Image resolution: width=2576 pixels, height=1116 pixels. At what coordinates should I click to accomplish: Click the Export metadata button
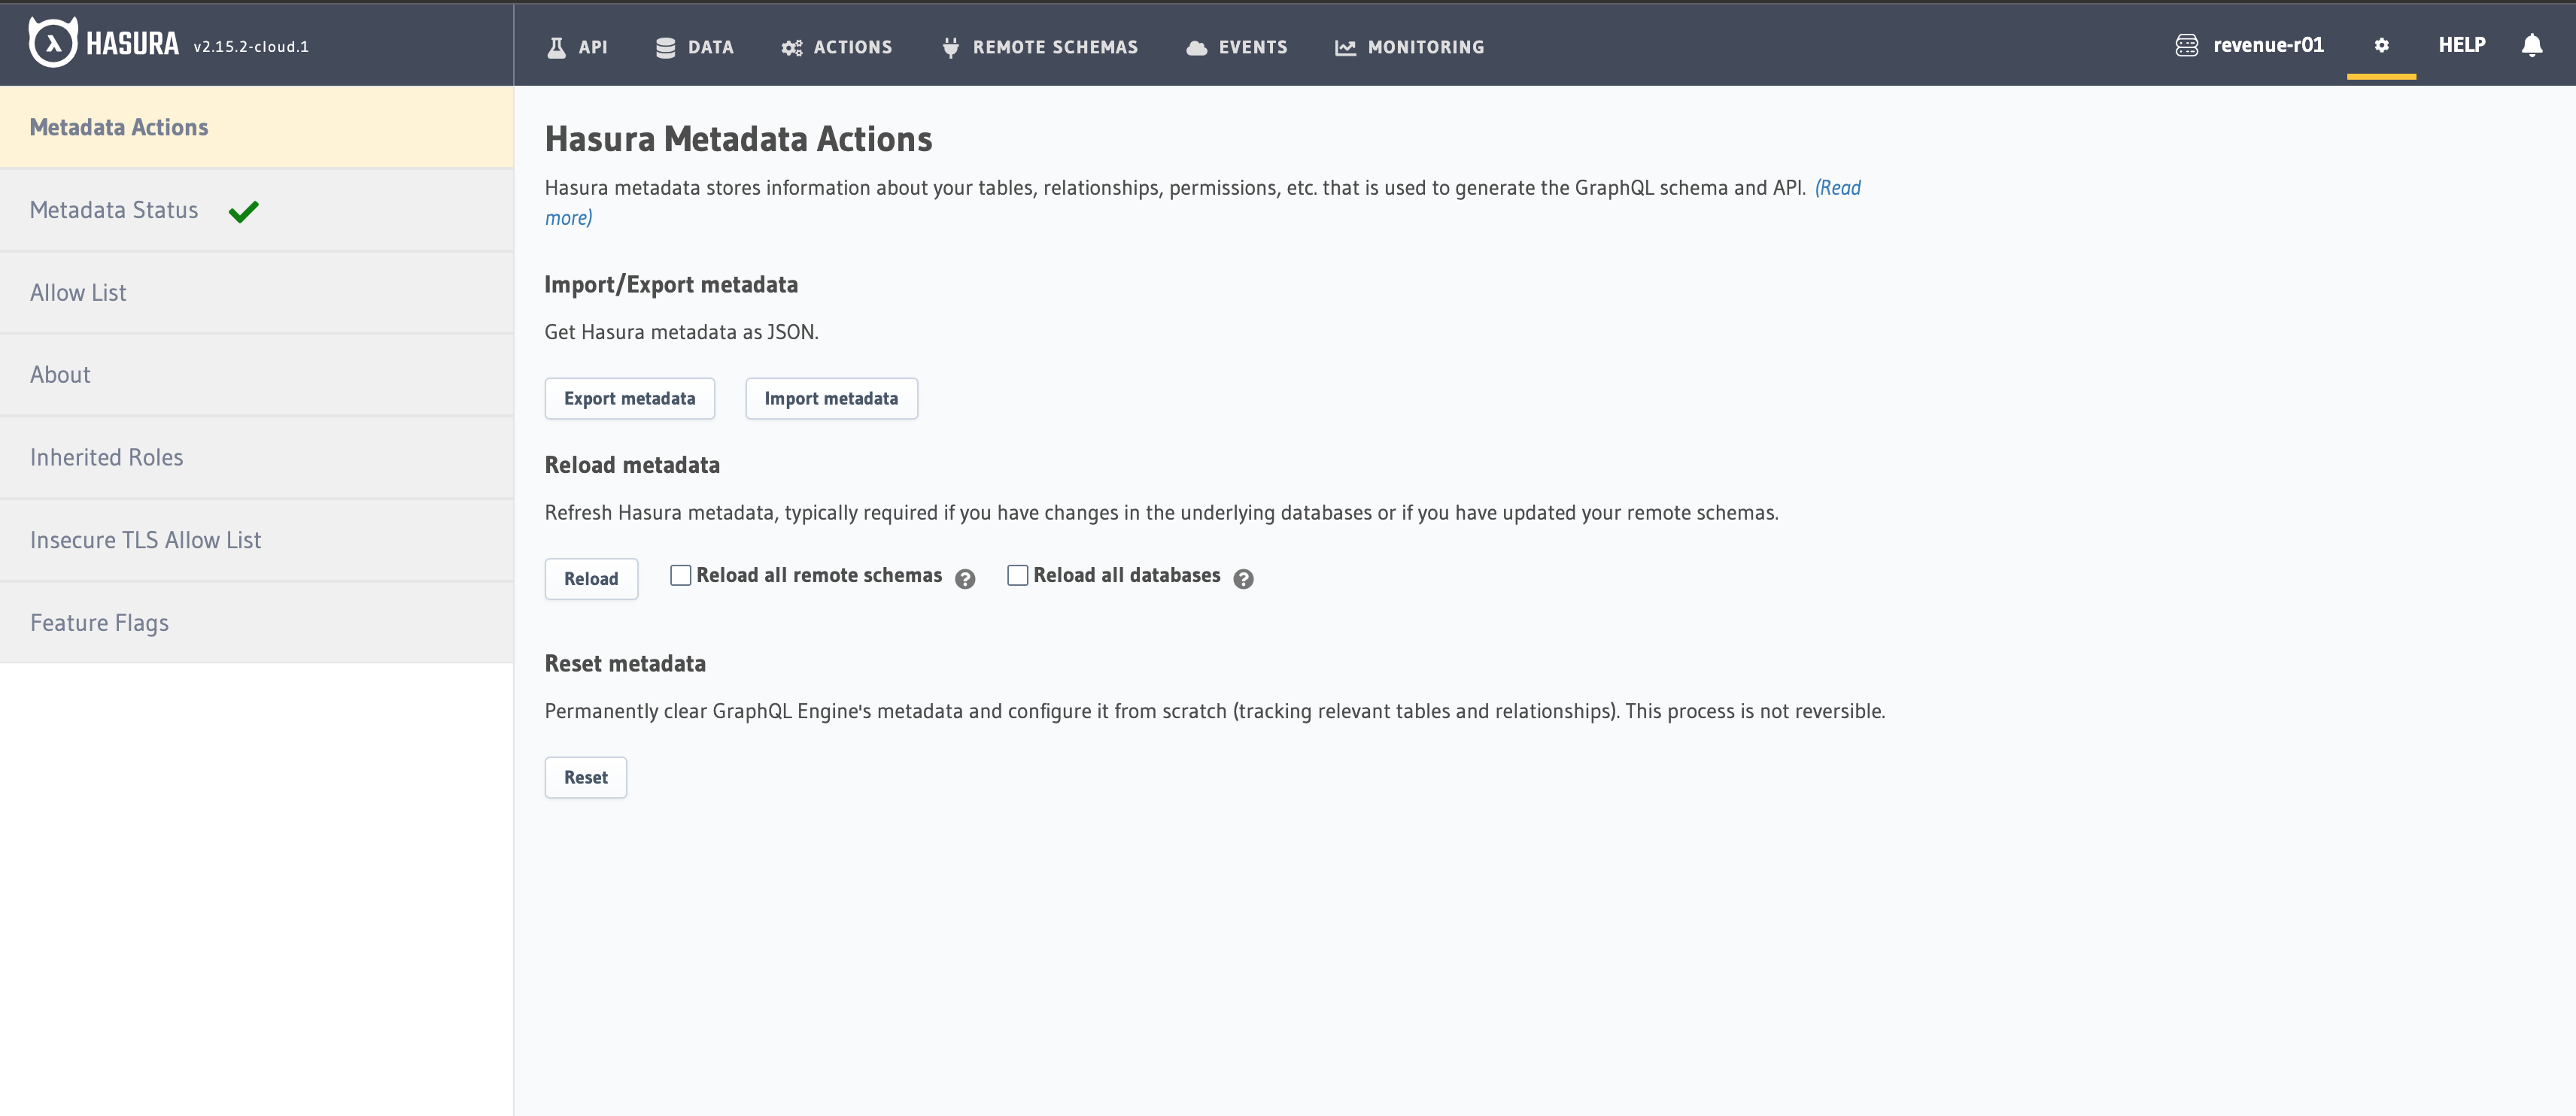629,398
